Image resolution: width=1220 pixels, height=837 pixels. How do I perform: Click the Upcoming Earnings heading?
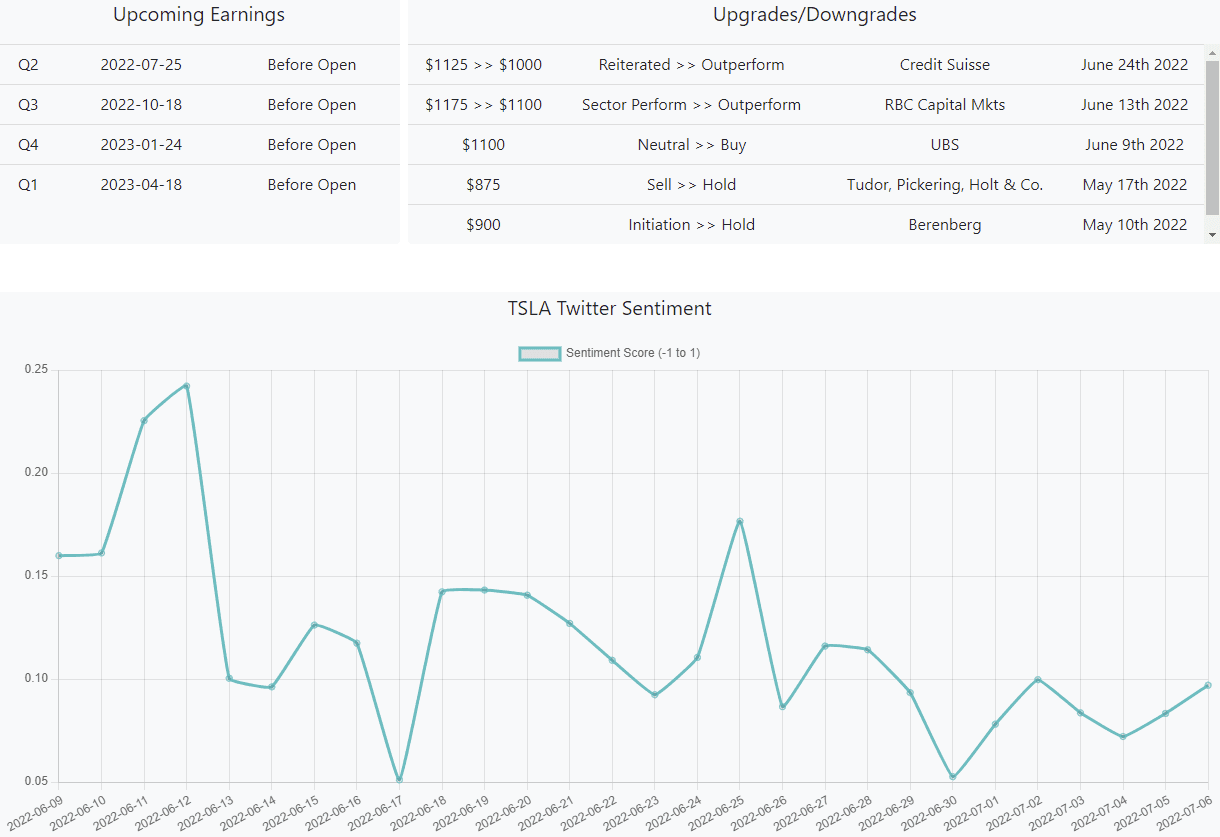[x=199, y=15]
